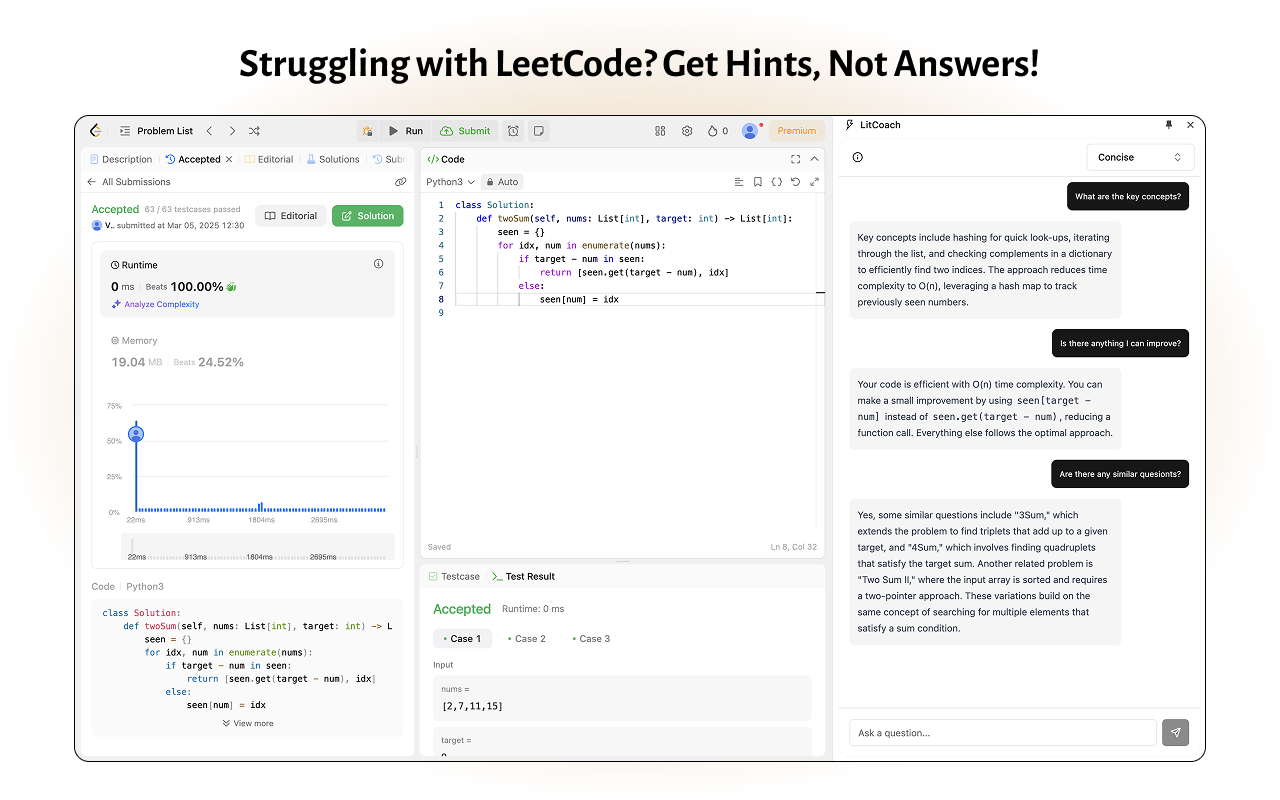This screenshot has height=800, width=1280.
Task: Collapse the Code panel chevron
Action: tap(814, 159)
